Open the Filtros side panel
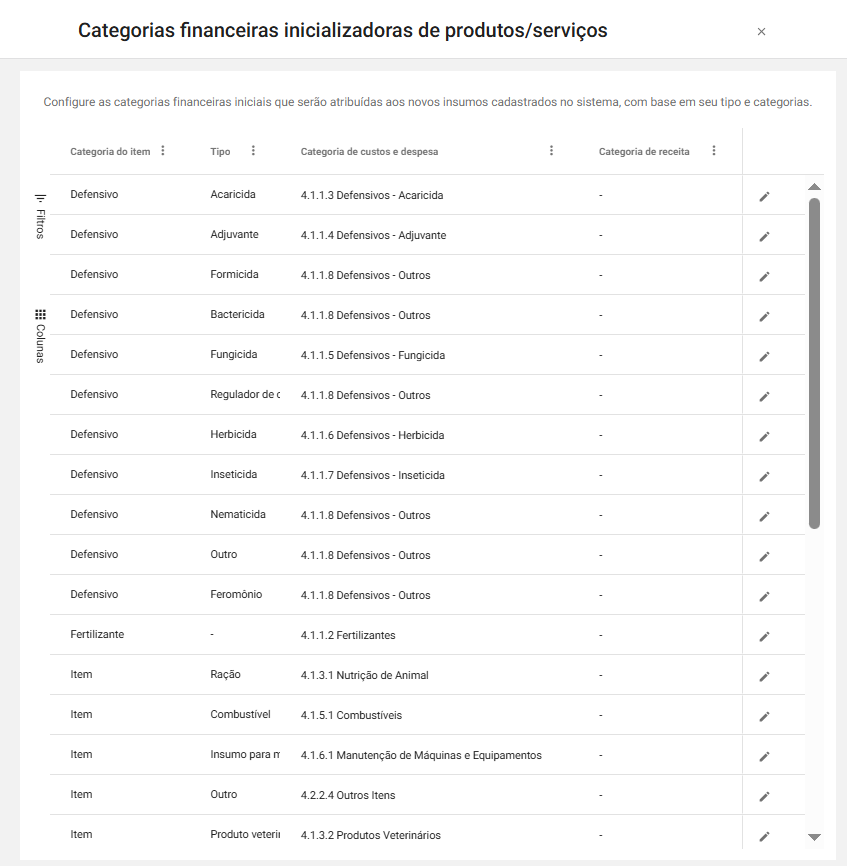 tap(40, 215)
